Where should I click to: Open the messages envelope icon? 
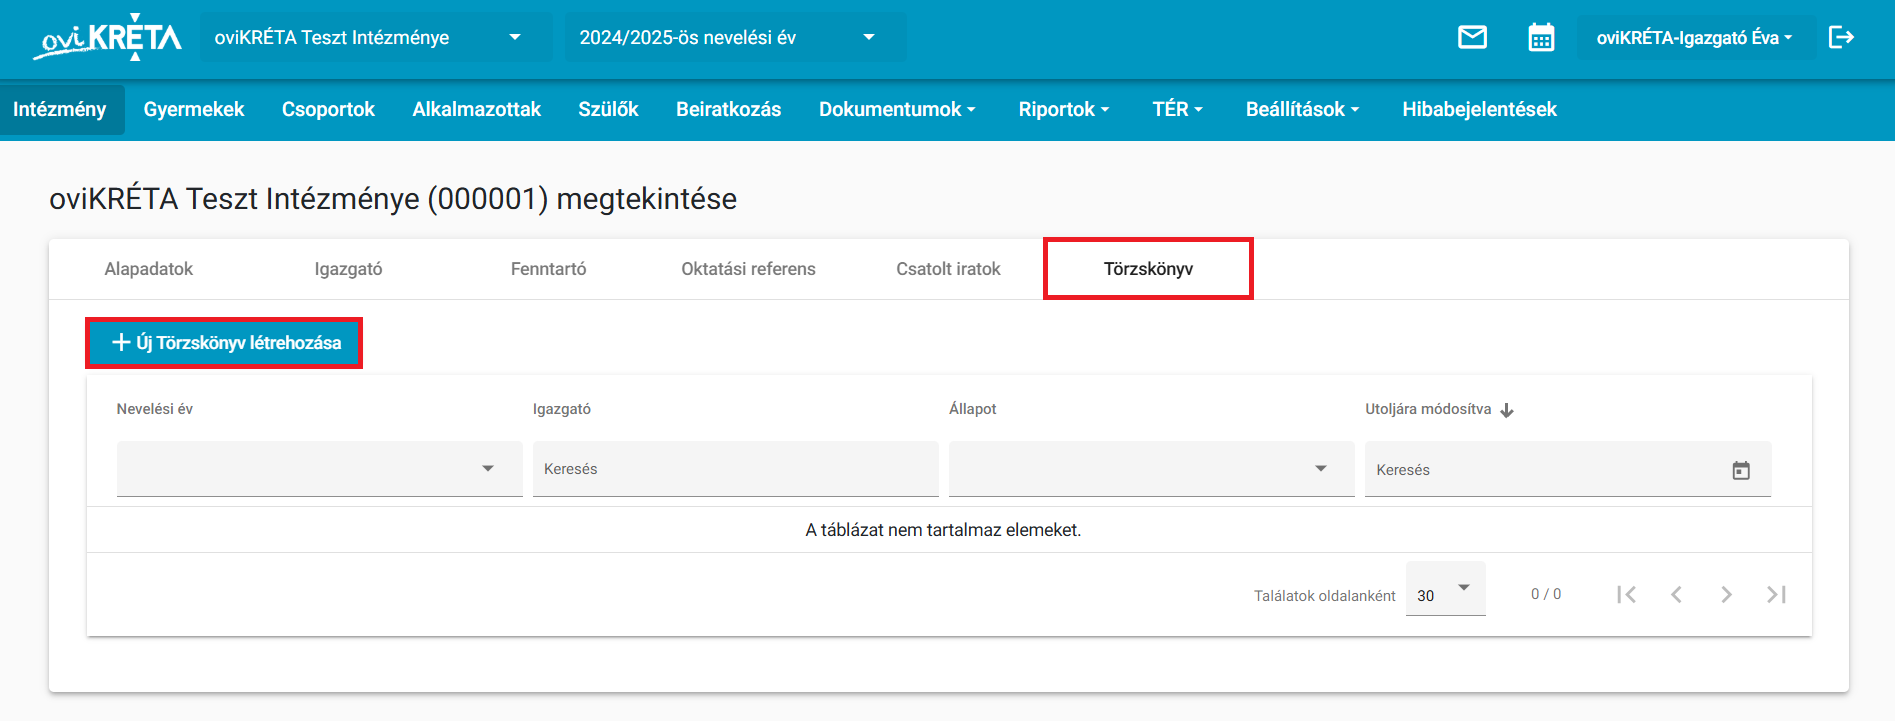(x=1472, y=38)
